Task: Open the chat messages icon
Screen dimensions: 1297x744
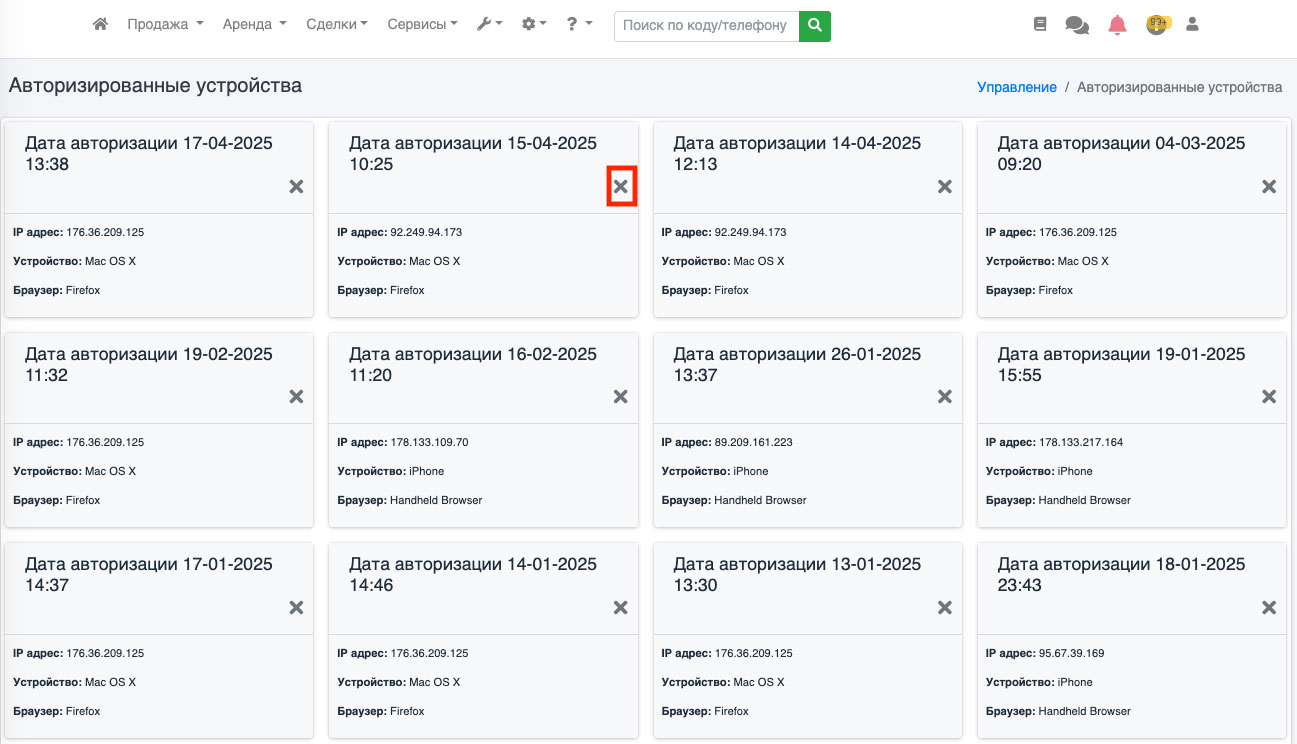Action: coord(1077,25)
